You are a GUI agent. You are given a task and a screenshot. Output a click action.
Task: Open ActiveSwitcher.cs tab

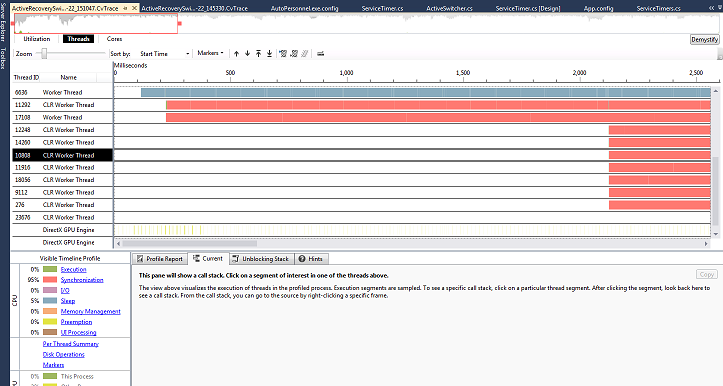coord(449,8)
